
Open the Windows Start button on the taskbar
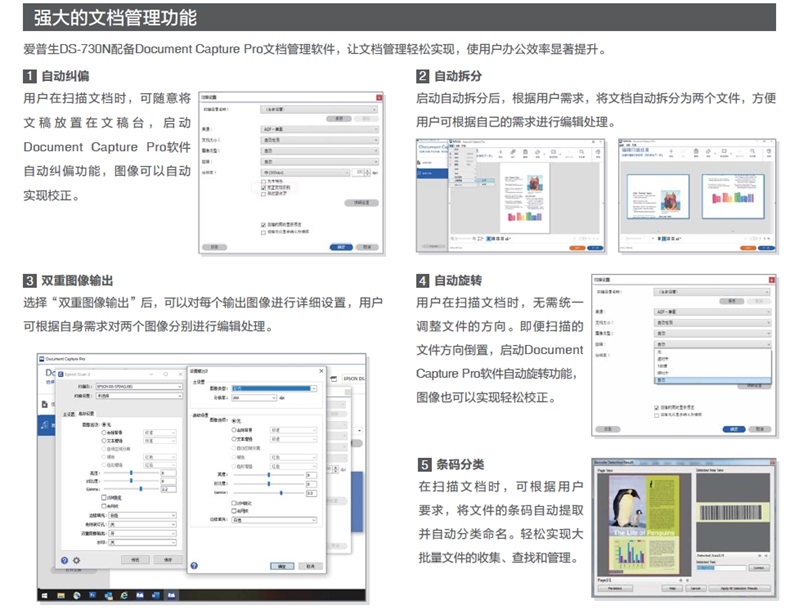pyautogui.click(x=44, y=595)
